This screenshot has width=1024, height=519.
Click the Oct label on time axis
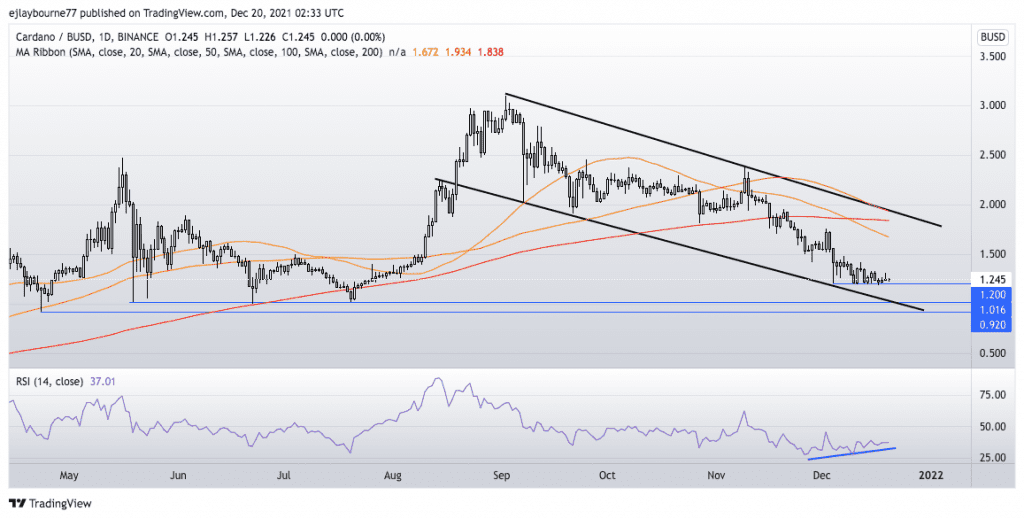[x=607, y=475]
